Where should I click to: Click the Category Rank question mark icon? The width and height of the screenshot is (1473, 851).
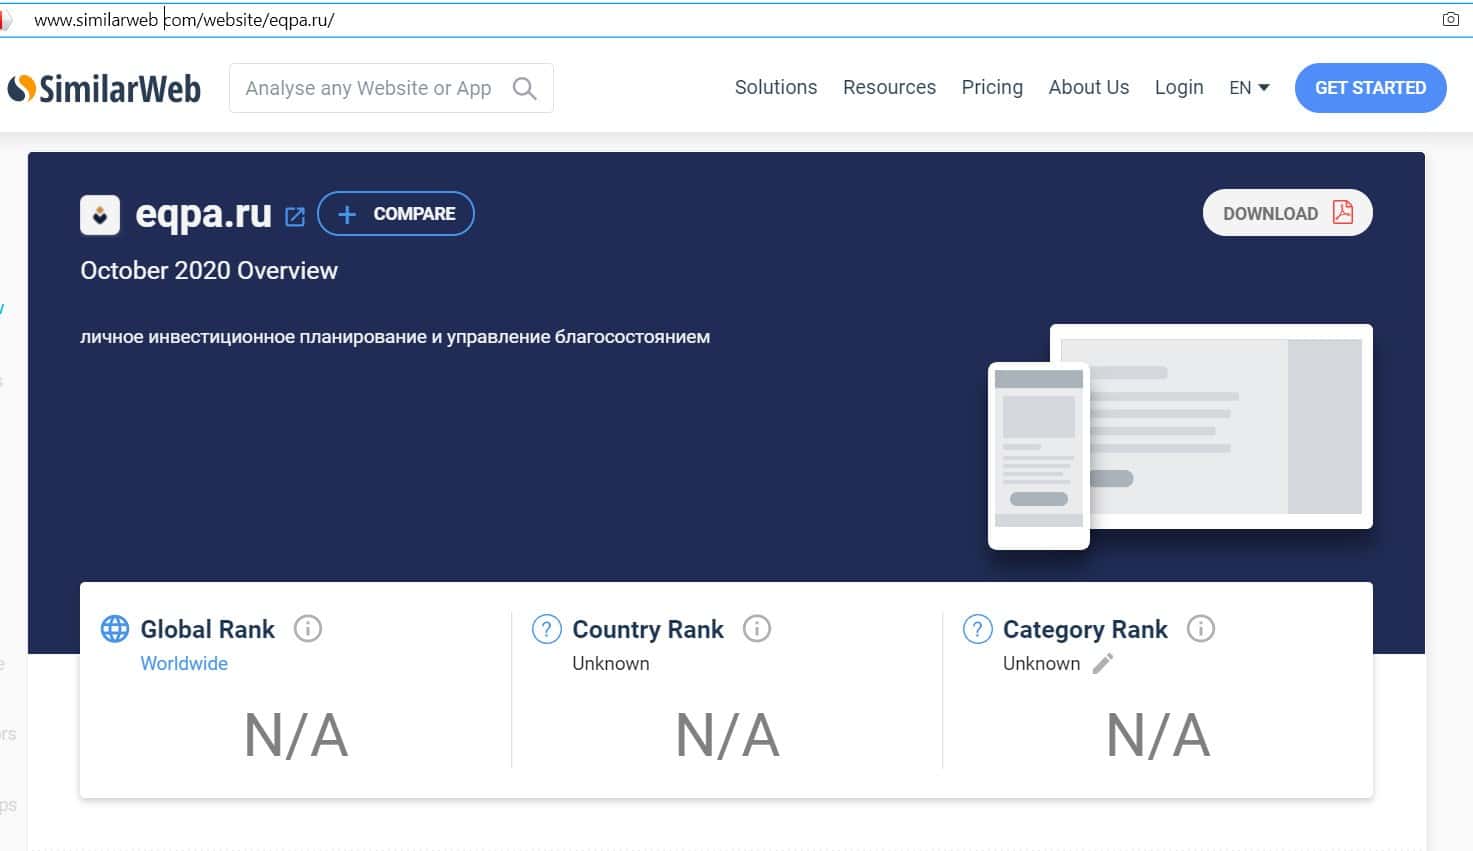point(977,629)
